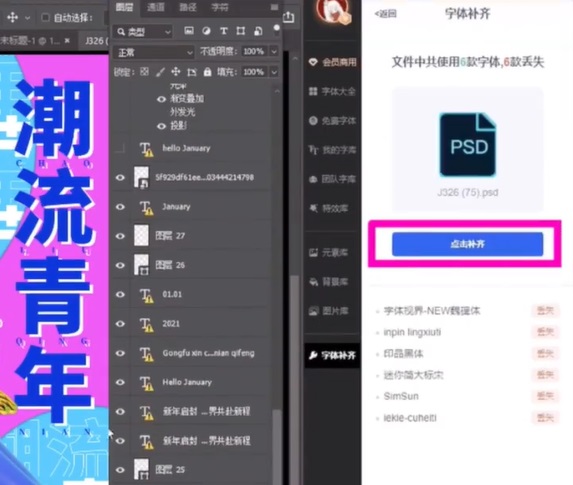The image size is (573, 485).
Task: Show the hidden hello January layer
Action: pos(120,148)
